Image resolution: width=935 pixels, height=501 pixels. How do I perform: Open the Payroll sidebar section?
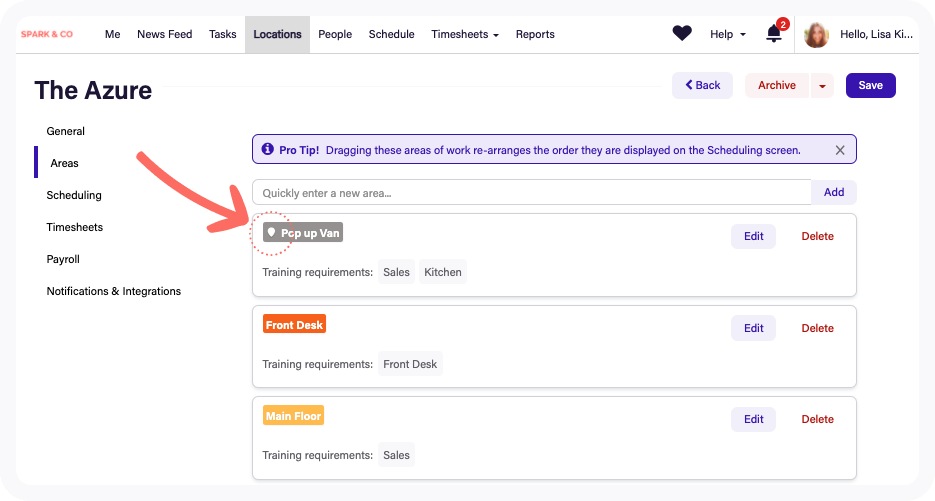click(x=63, y=259)
